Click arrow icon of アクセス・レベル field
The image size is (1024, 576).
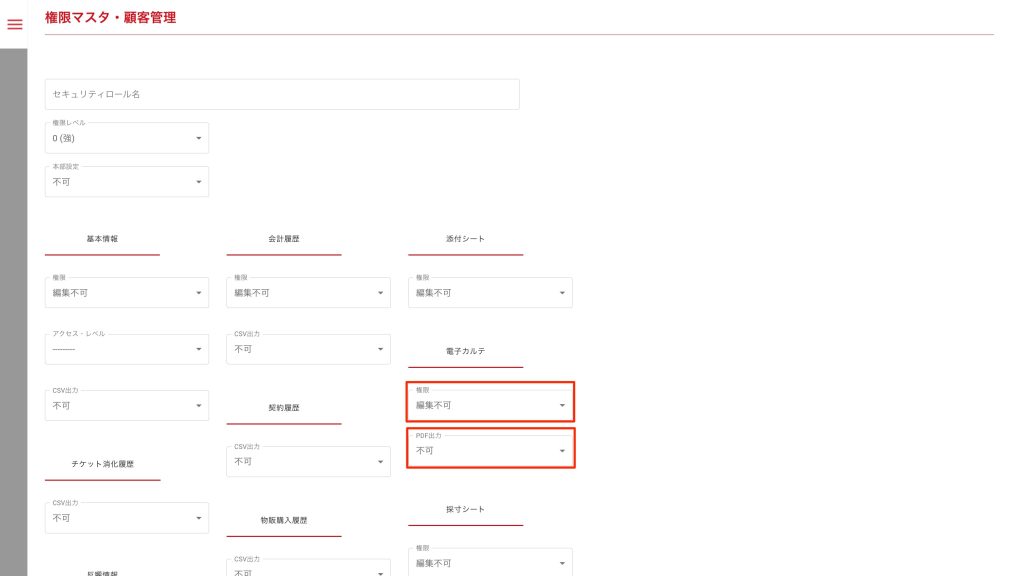198,349
